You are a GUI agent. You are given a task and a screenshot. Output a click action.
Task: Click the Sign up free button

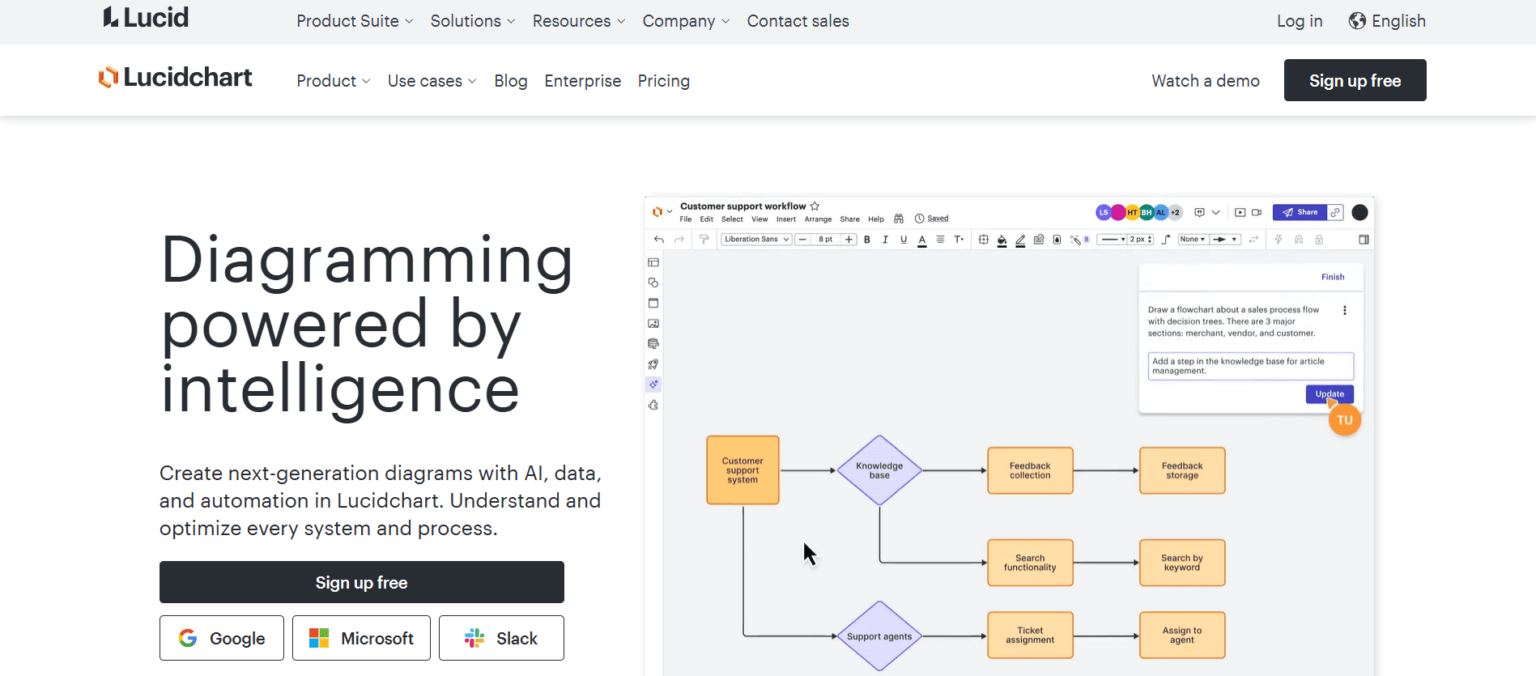point(1355,80)
